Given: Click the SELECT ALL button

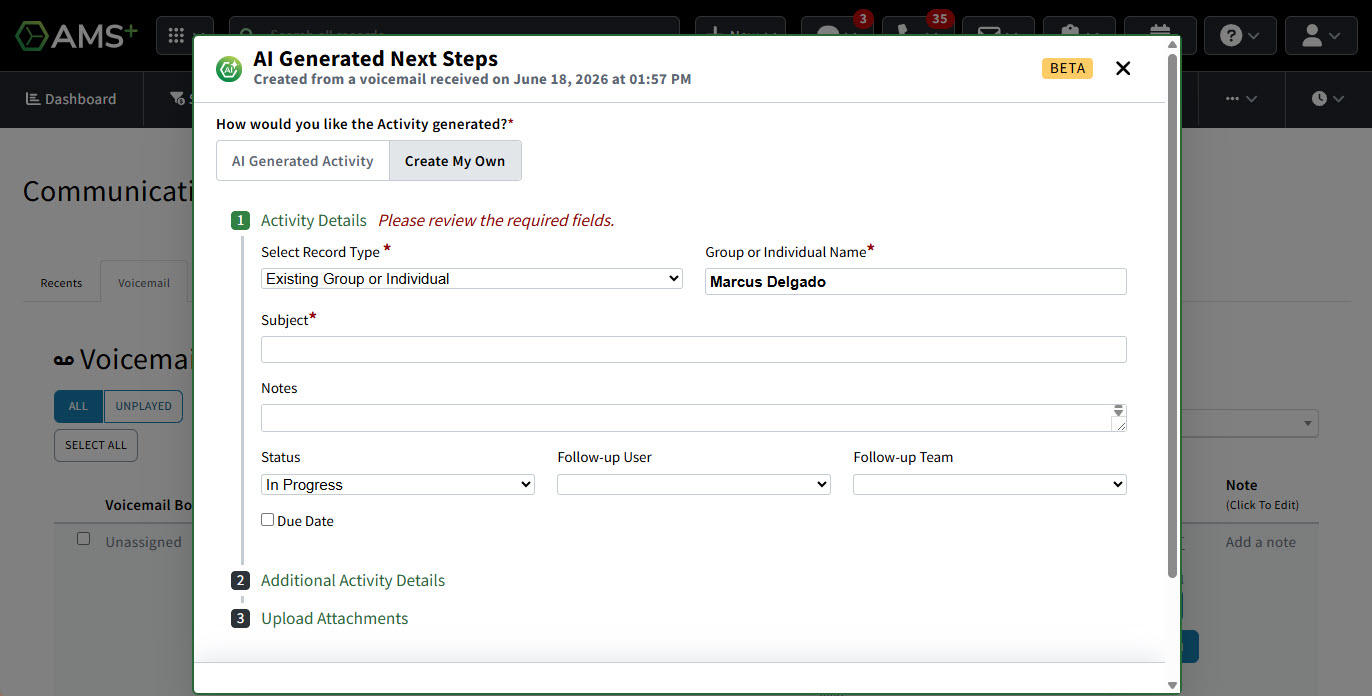Looking at the screenshot, I should [96, 445].
